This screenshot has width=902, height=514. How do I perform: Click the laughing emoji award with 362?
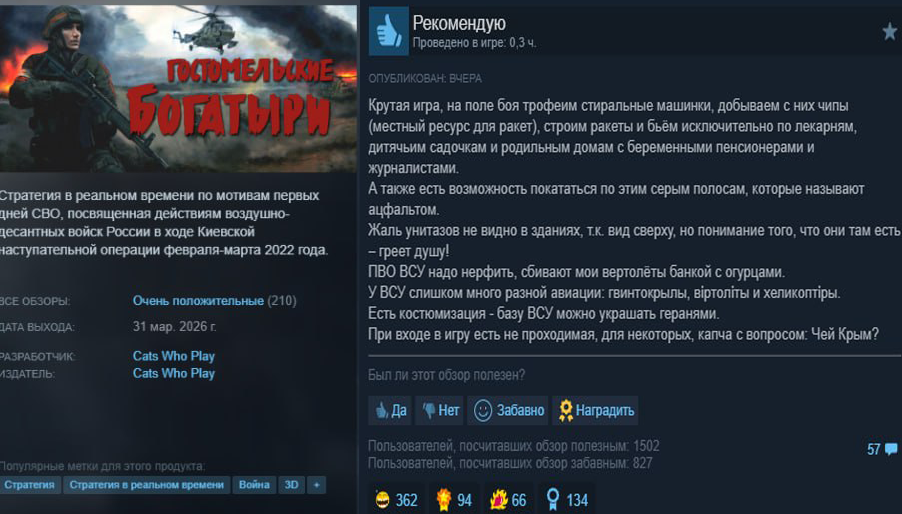point(382,500)
